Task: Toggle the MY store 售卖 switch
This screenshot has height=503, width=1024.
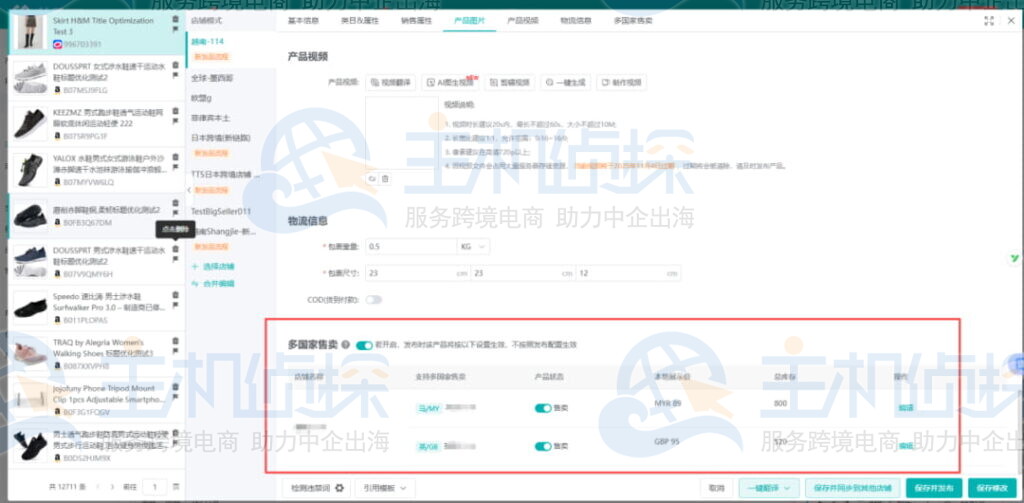Action: tap(543, 408)
